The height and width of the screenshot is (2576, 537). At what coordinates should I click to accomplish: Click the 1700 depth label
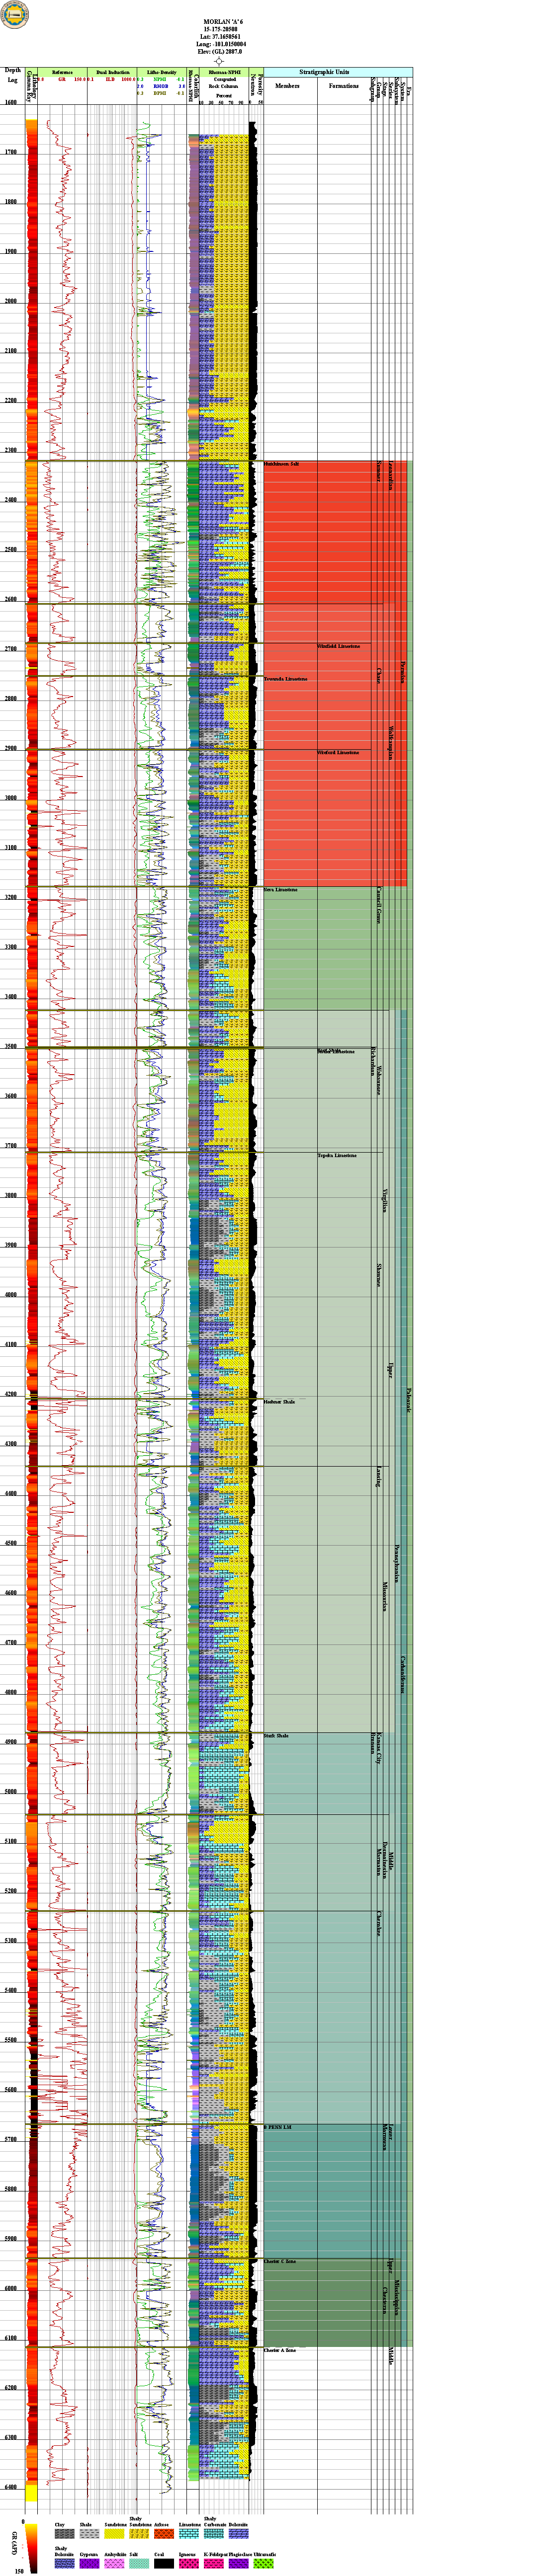[11, 152]
